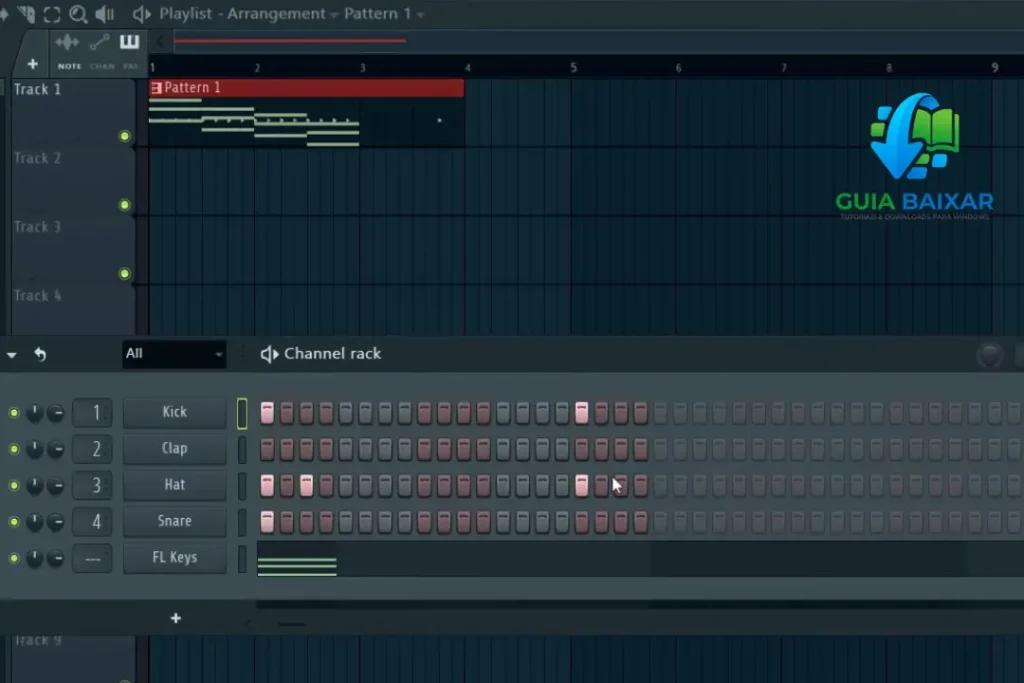Click the speaker icon before Playlist title

coord(141,14)
